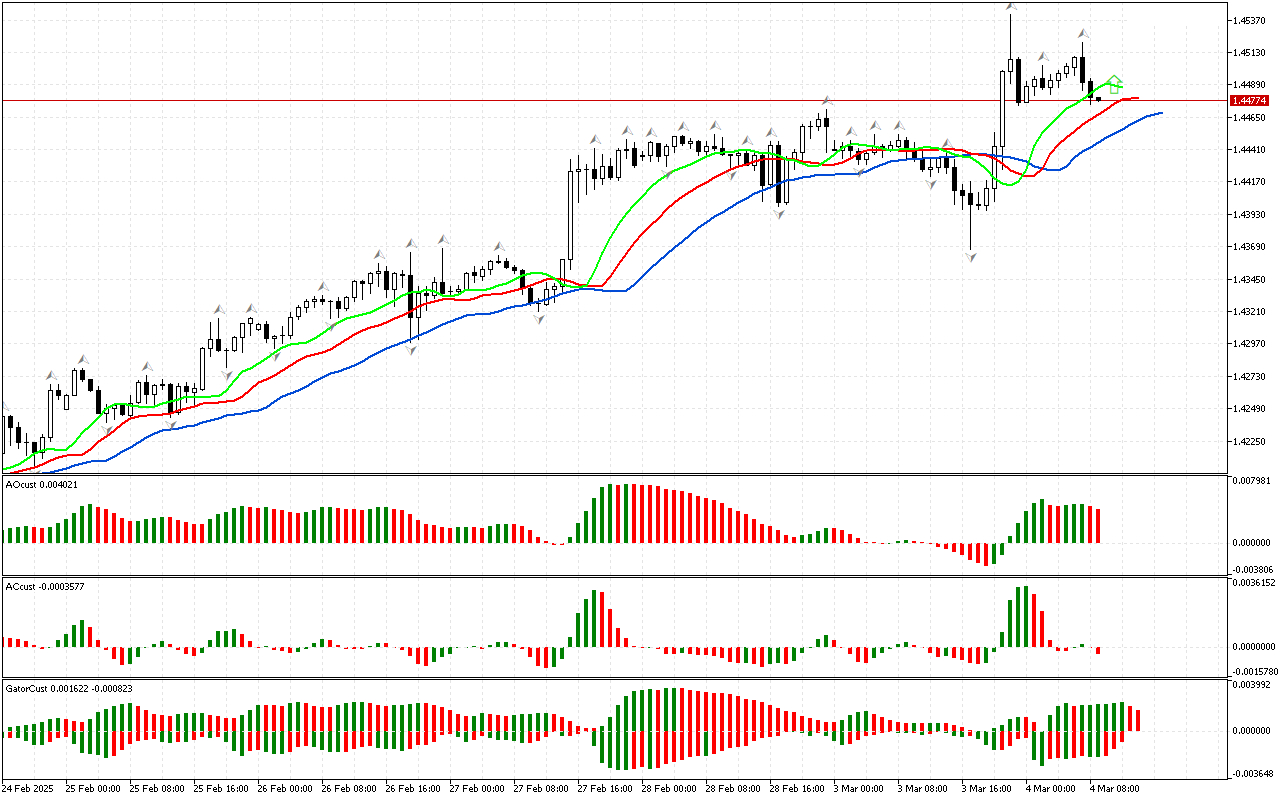
Task: Click the GatorCust 0.001622 -0.000823 label
Action: coord(69,689)
